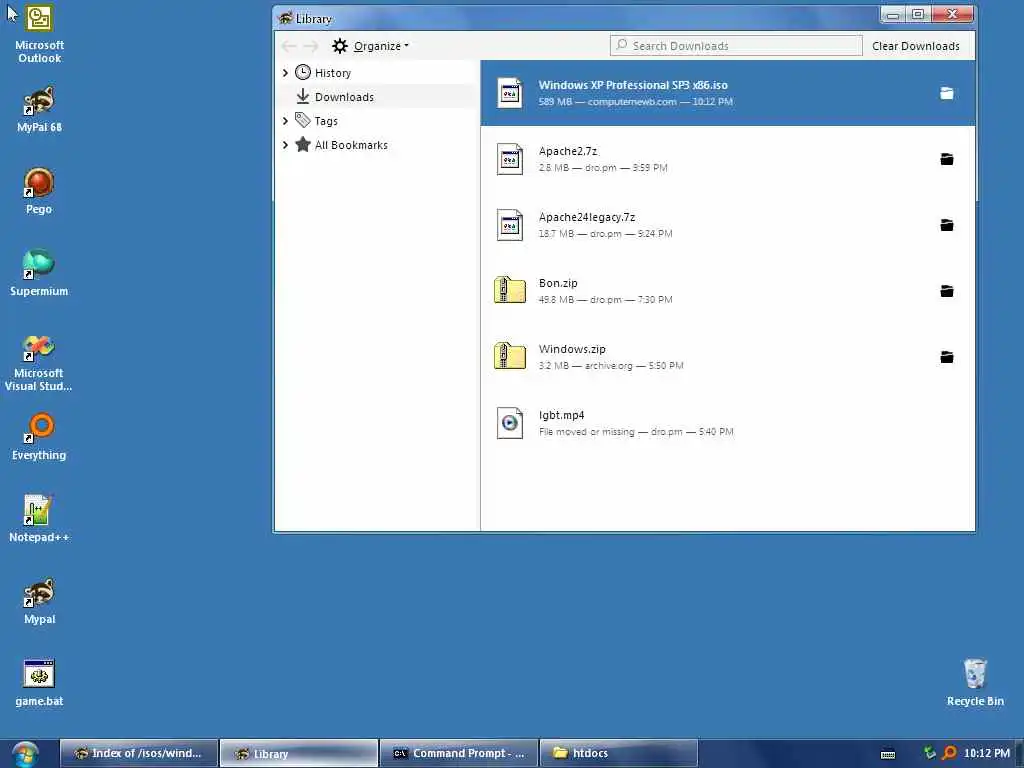The height and width of the screenshot is (768, 1024).
Task: Focus the Search Downloads field
Action: 736,46
